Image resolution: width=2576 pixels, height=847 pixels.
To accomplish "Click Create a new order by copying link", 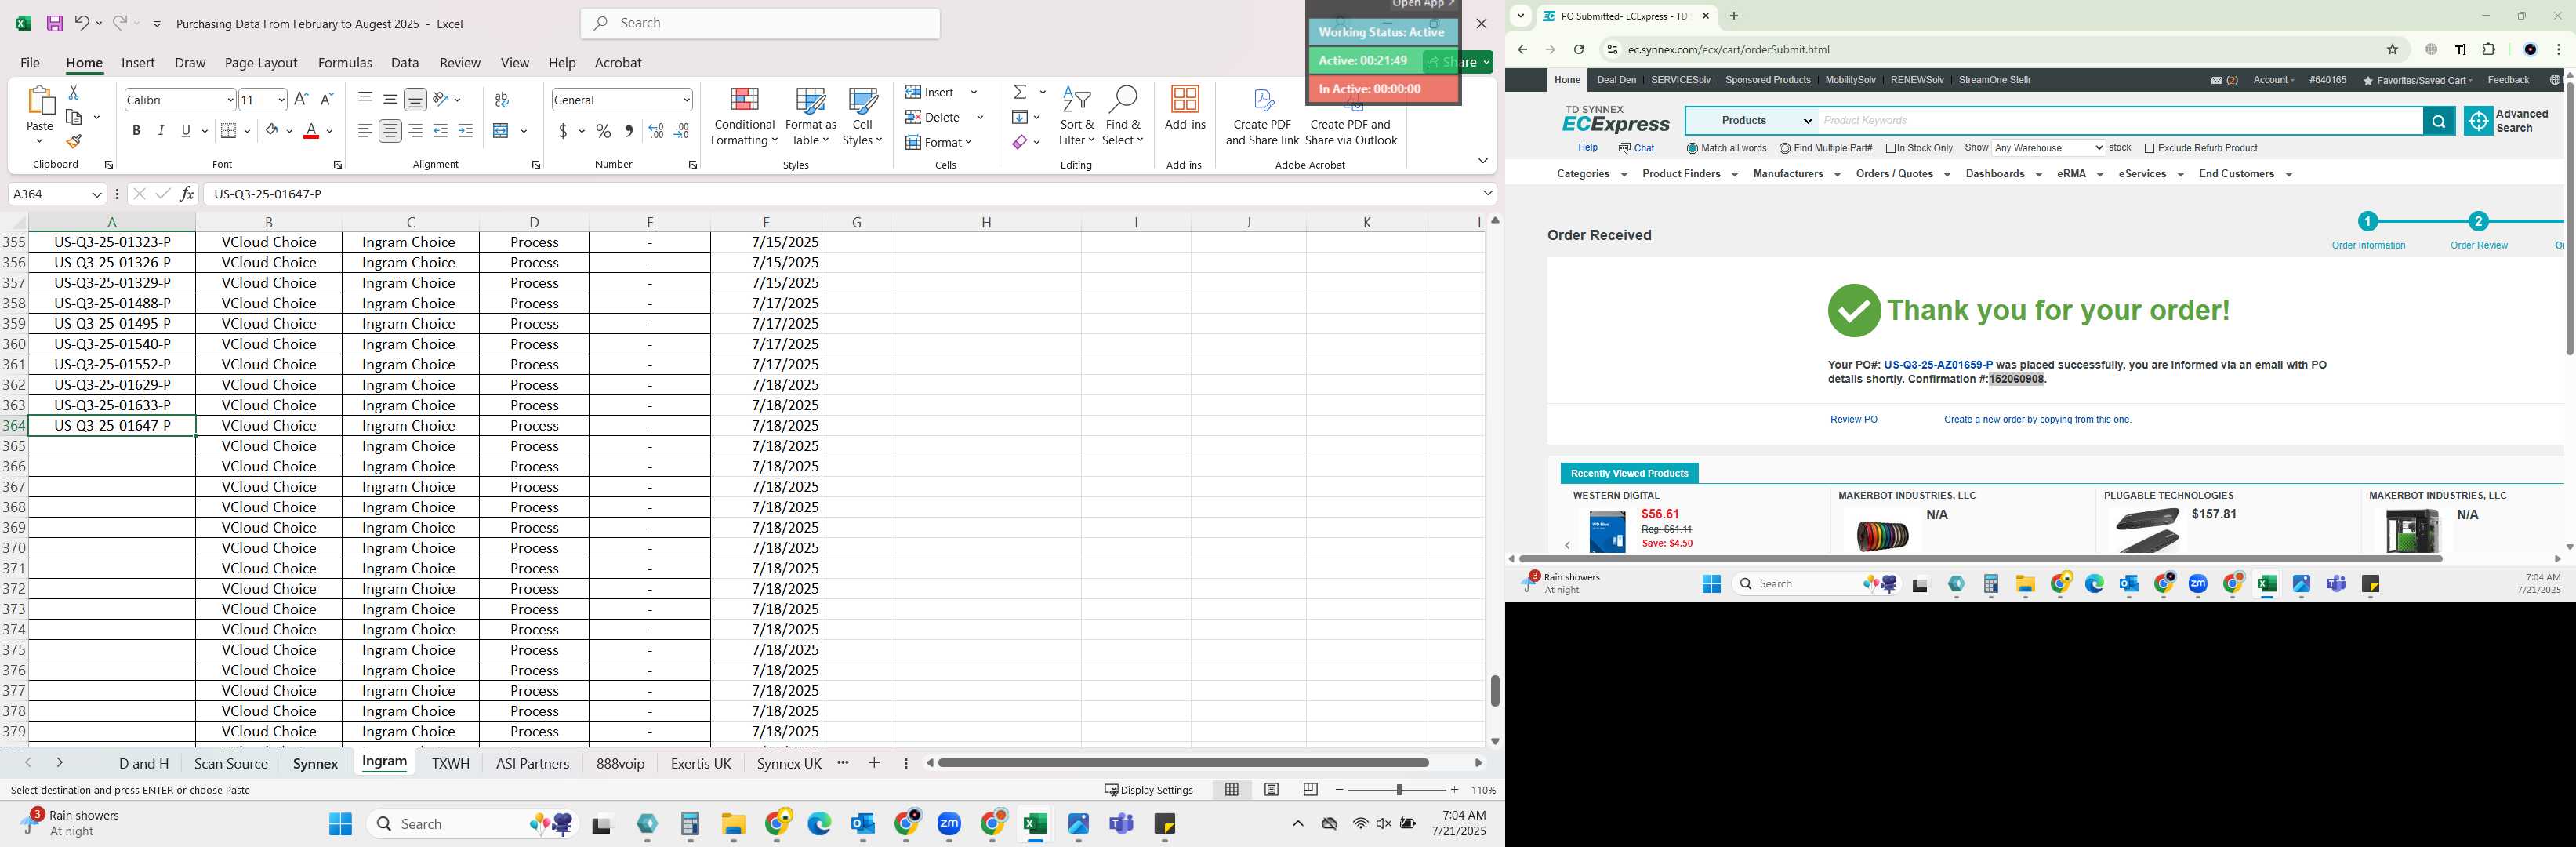I will [x=2037, y=420].
